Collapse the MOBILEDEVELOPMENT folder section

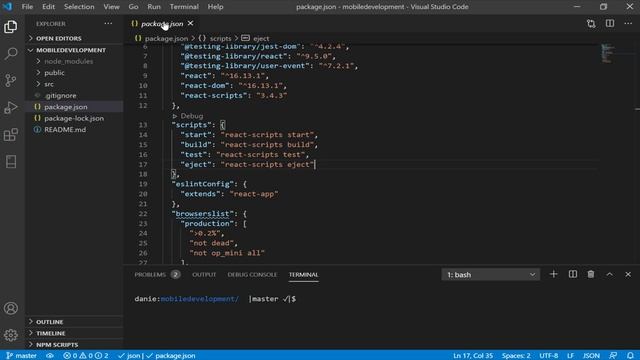(x=74, y=50)
